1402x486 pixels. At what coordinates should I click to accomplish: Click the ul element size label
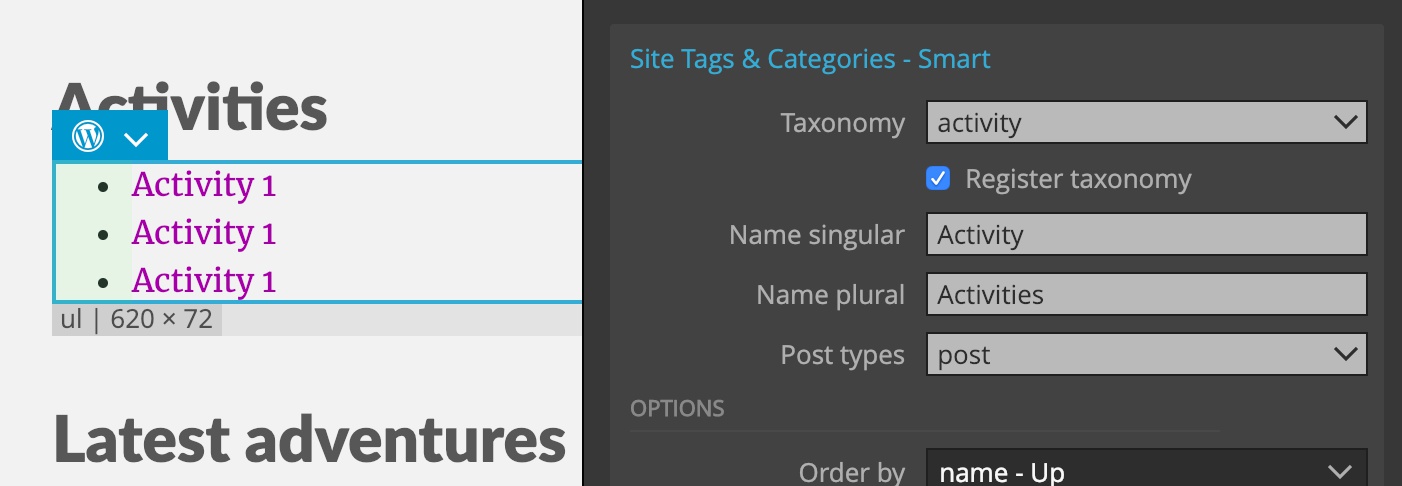tap(137, 320)
